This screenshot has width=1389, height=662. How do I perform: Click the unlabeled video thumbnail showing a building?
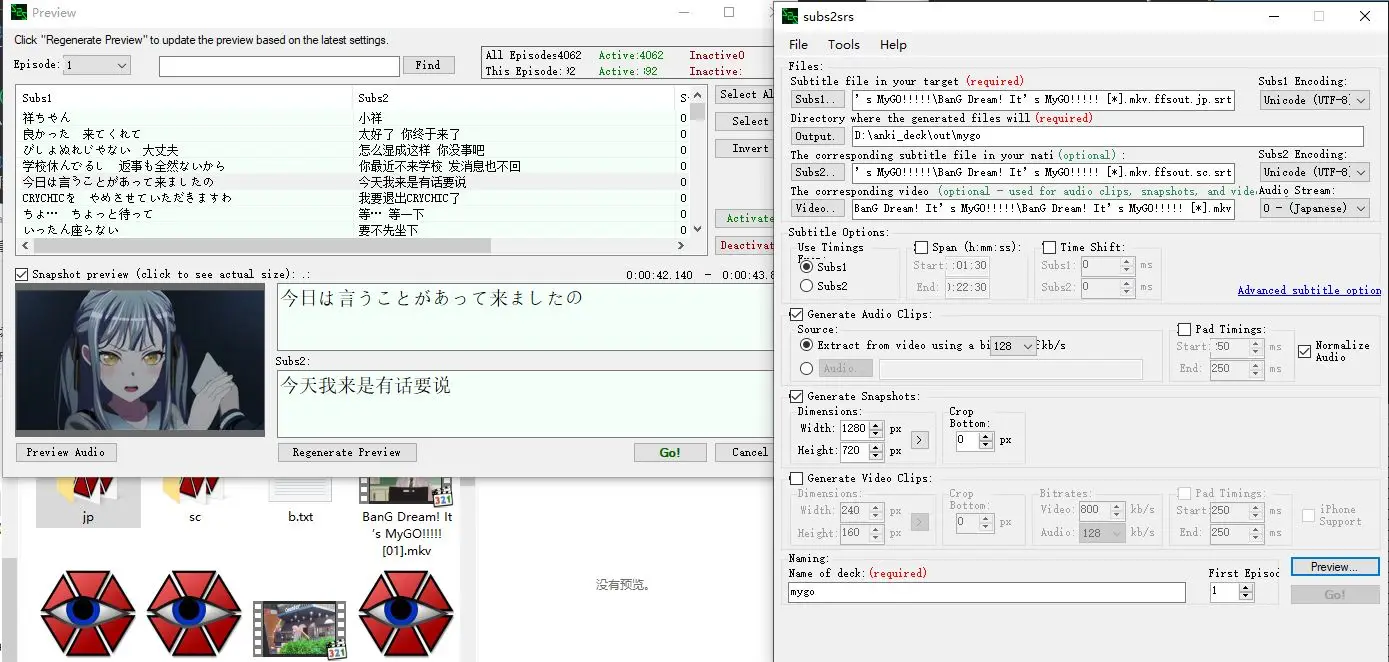click(299, 628)
